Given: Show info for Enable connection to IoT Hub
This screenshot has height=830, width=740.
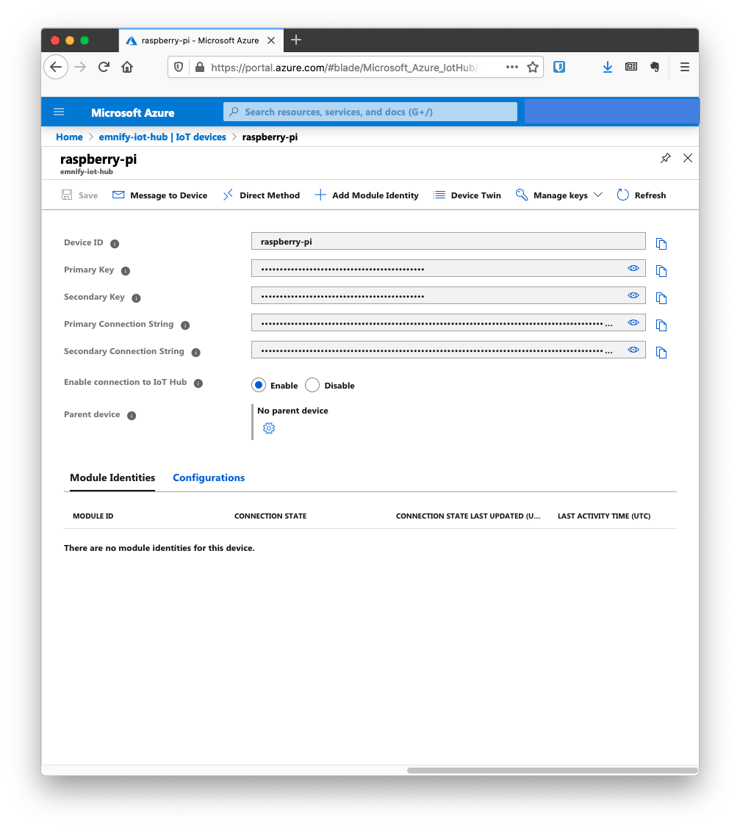Looking at the screenshot, I should coord(198,383).
